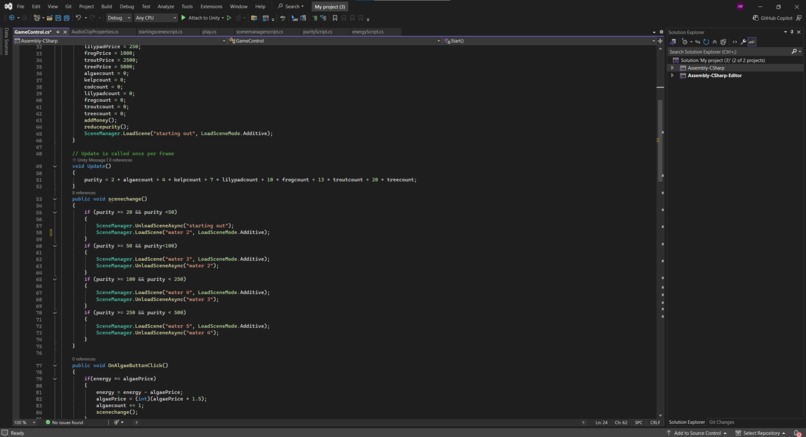The image size is (806, 437).
Task: Open the Data Sources side tab
Action: click(6, 41)
